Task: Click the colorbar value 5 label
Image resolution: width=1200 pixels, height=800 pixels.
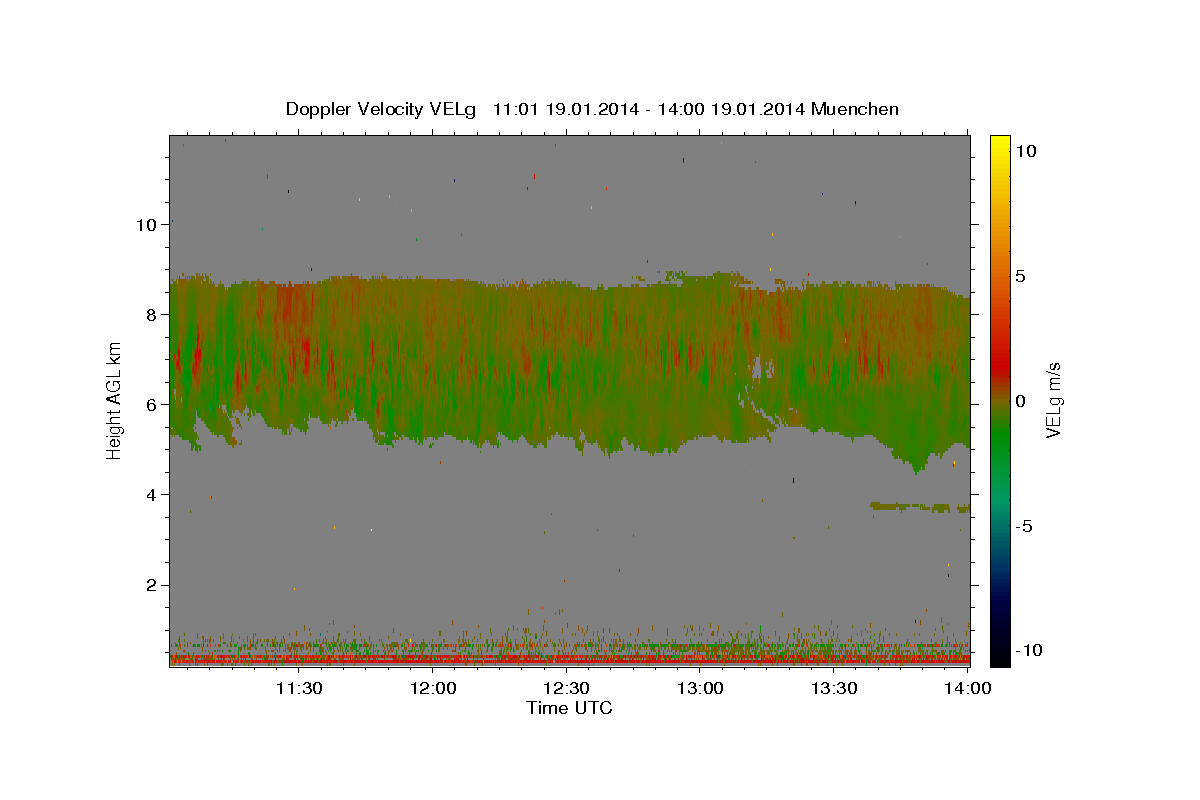Action: point(1019,275)
